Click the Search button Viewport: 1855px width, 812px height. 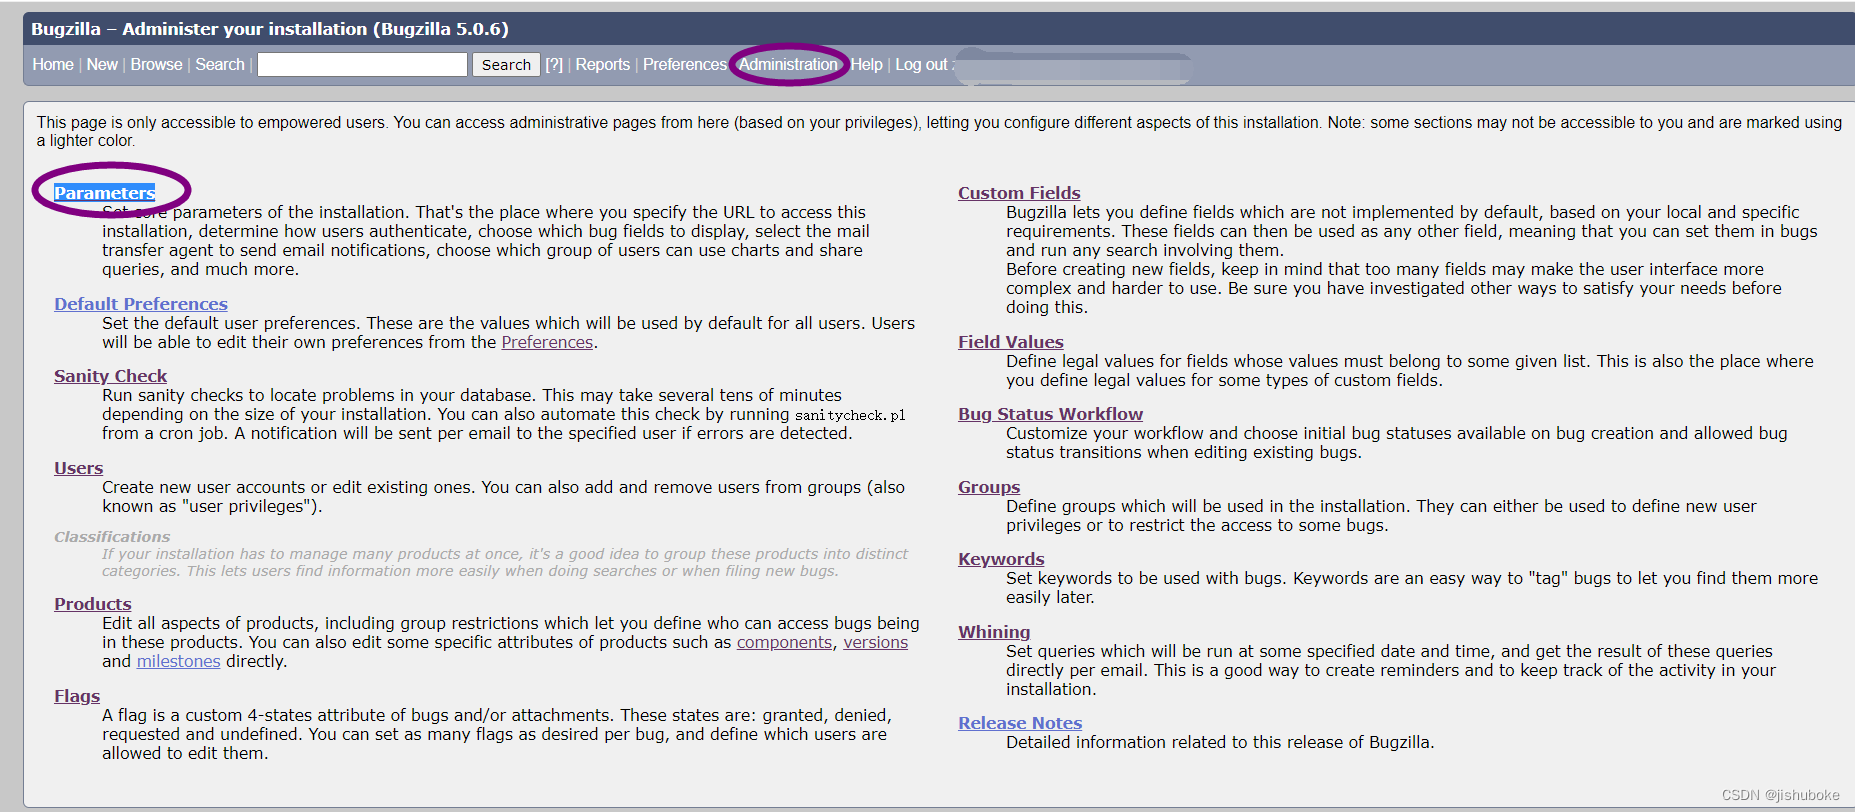point(506,64)
